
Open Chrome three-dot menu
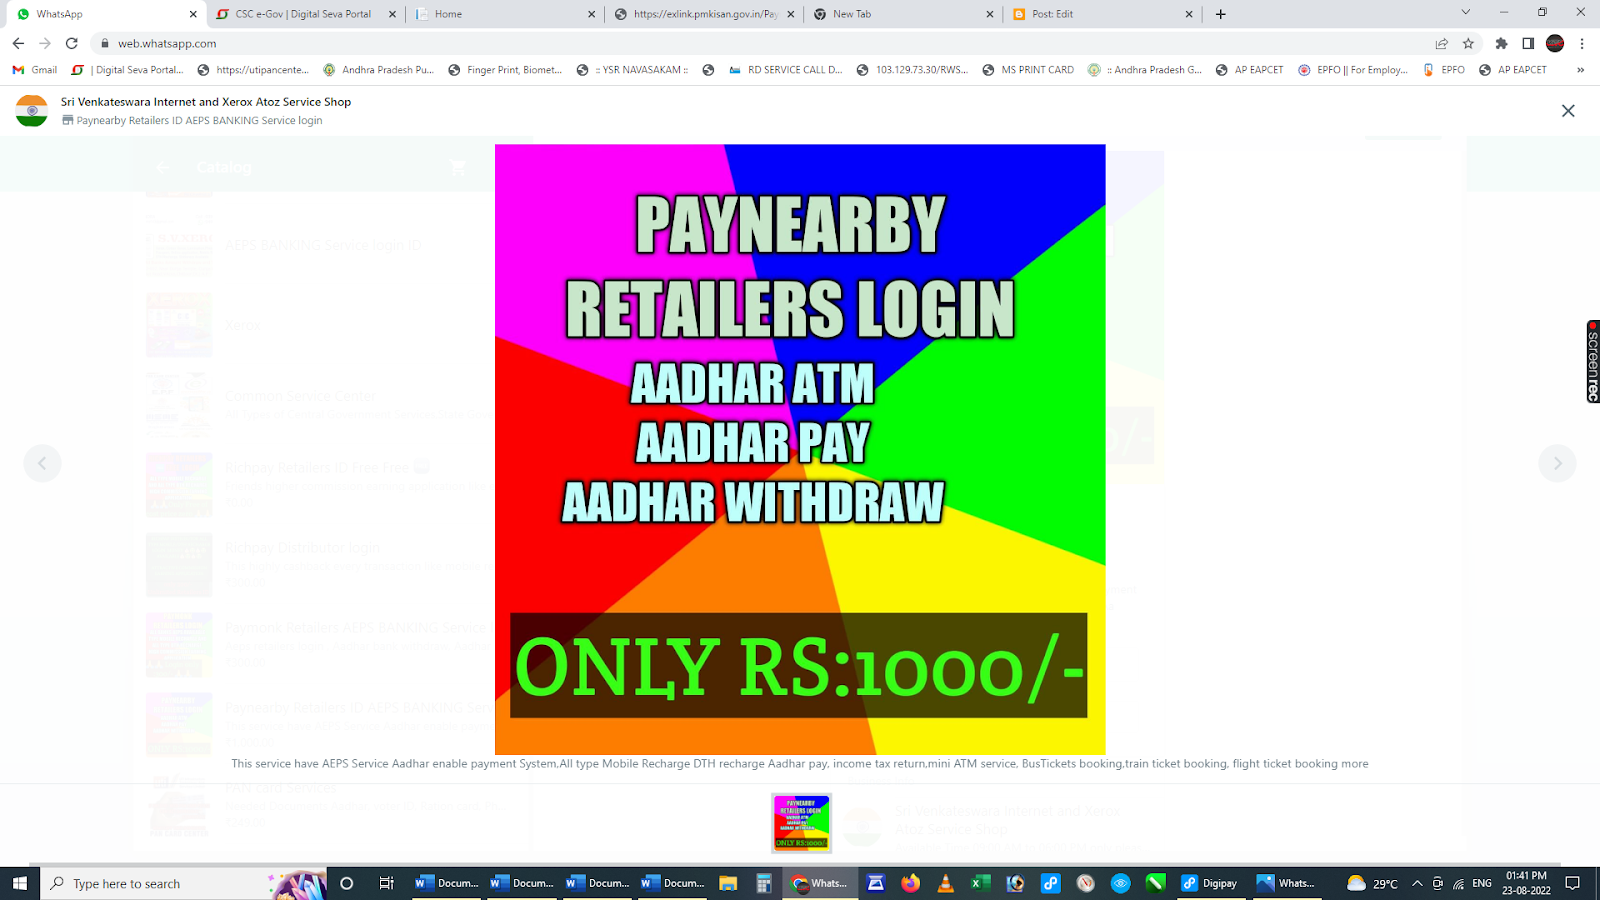pyautogui.click(x=1582, y=43)
